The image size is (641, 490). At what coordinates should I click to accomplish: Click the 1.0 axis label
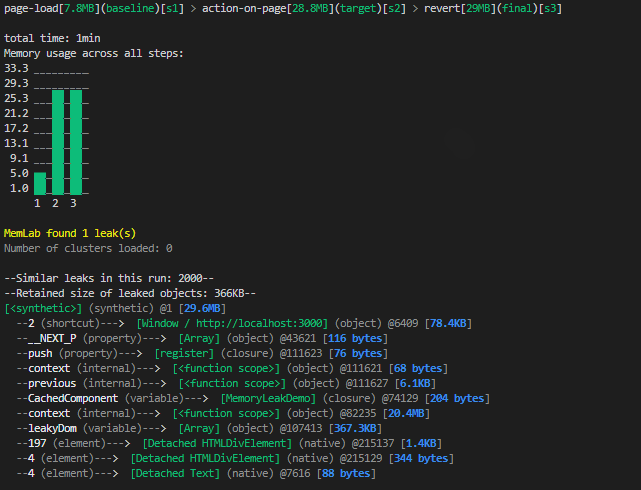point(19,188)
